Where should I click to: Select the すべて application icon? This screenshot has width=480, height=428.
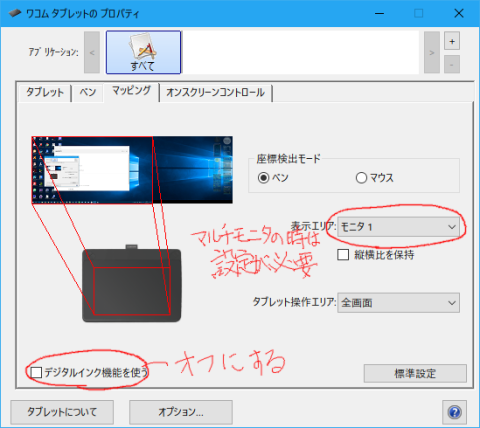pyautogui.click(x=143, y=52)
